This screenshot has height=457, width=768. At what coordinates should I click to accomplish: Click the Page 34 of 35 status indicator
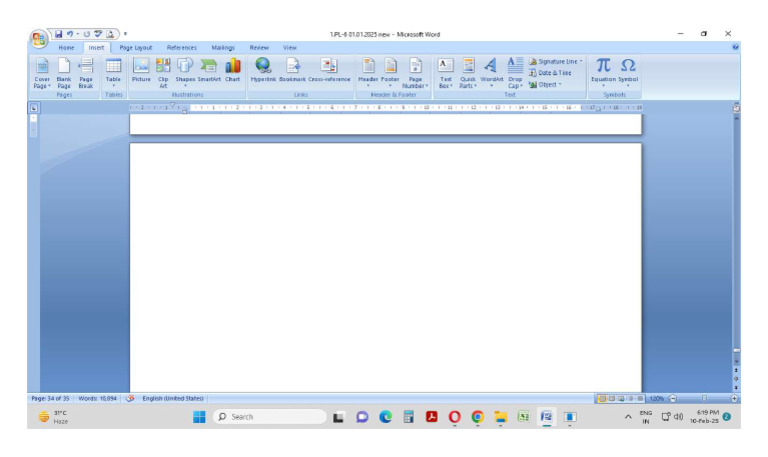pyautogui.click(x=50, y=398)
